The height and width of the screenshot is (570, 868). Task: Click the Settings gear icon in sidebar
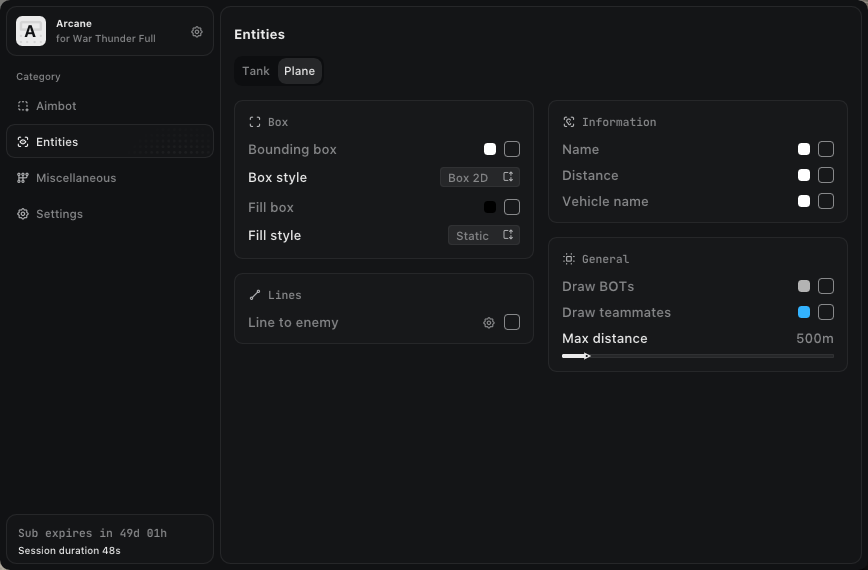click(23, 214)
